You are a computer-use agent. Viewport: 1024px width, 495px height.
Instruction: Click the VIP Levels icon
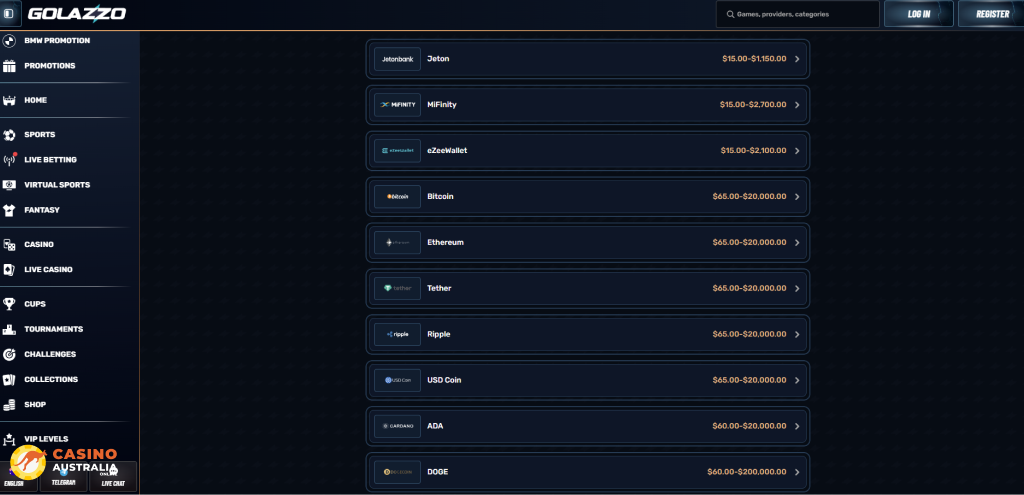[x=9, y=439]
